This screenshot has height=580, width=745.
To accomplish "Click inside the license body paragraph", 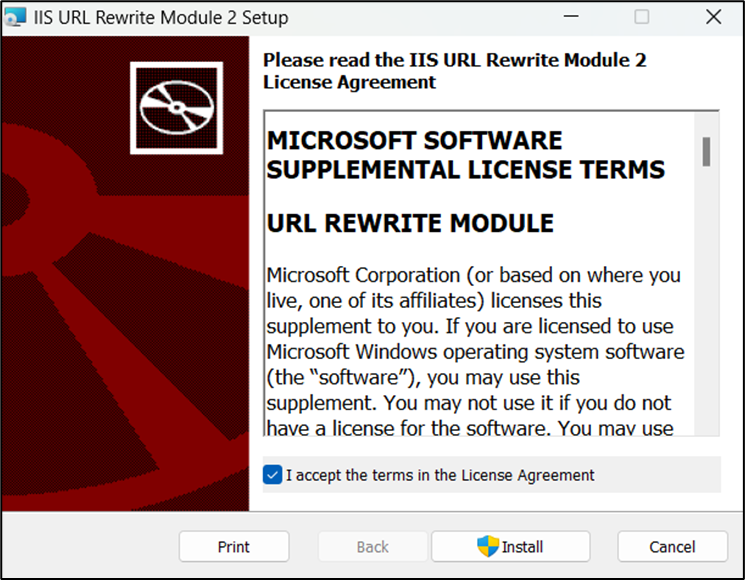I will pos(475,352).
